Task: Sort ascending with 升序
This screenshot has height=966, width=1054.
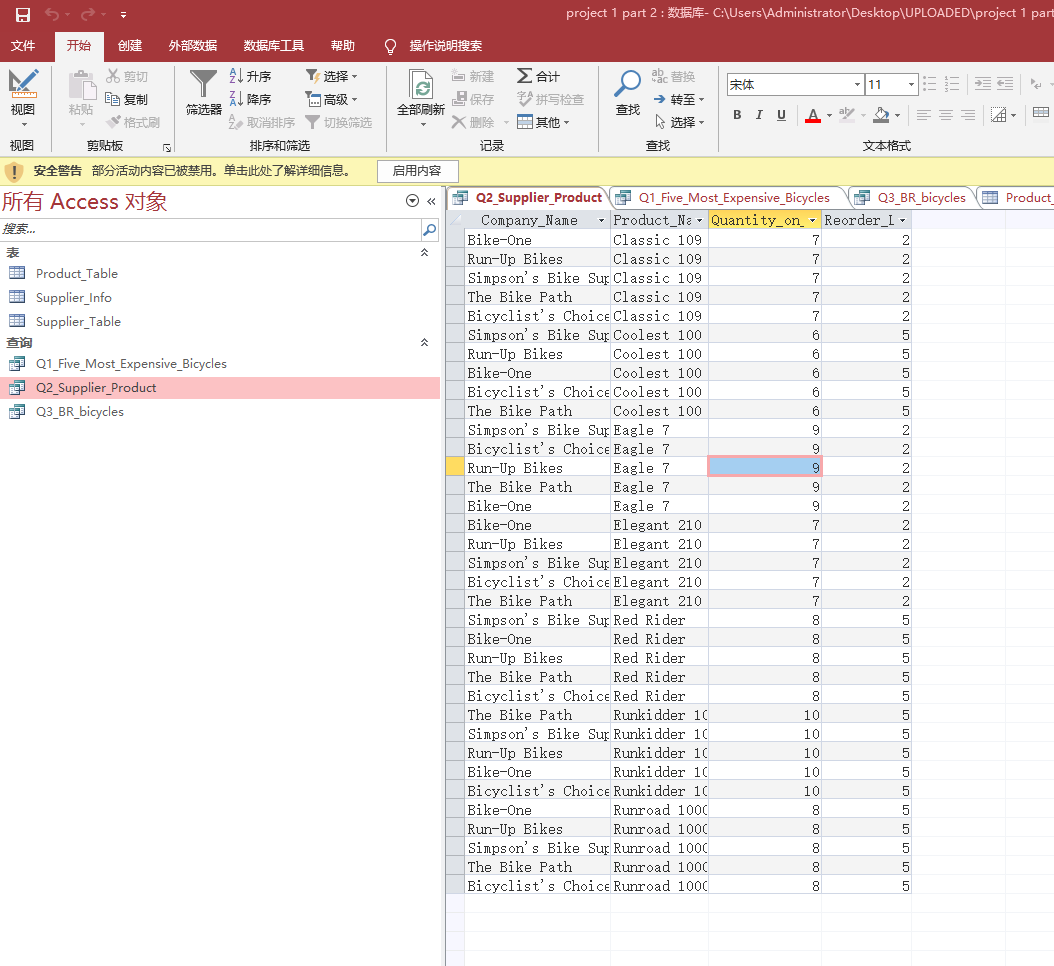Action: coord(250,76)
